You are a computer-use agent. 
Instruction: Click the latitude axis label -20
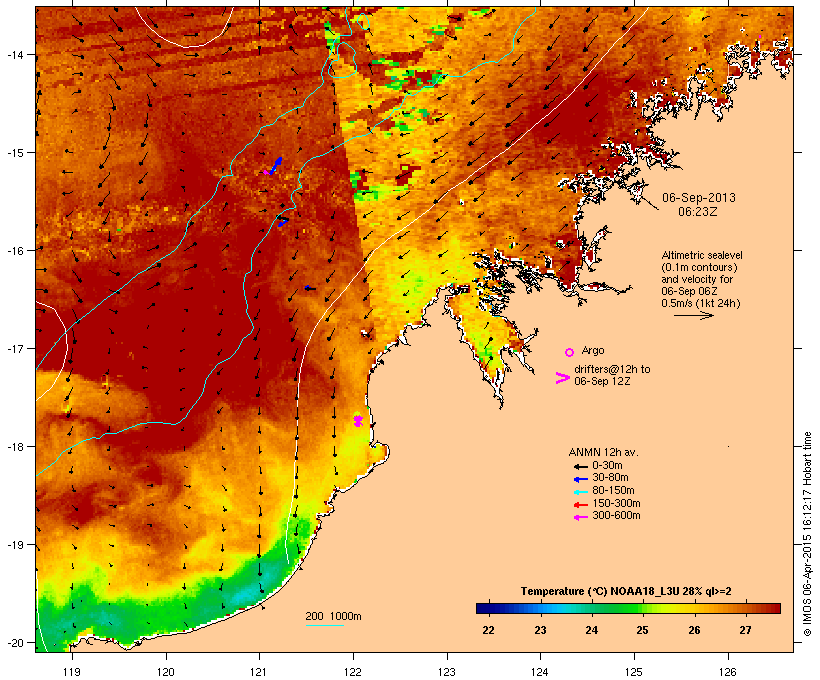tap(14, 643)
